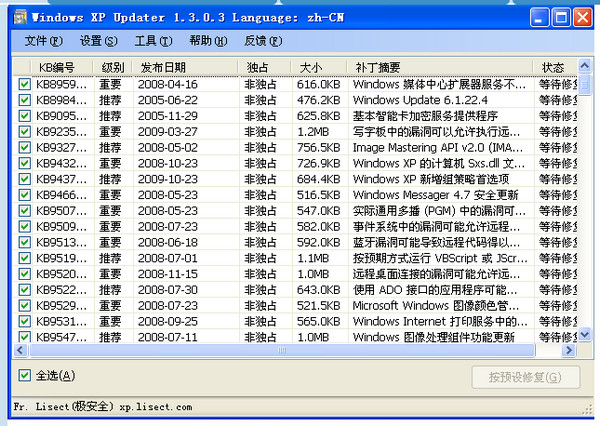600x426 pixels.
Task: Select the date cell 2008-04-16
Action: [168, 84]
